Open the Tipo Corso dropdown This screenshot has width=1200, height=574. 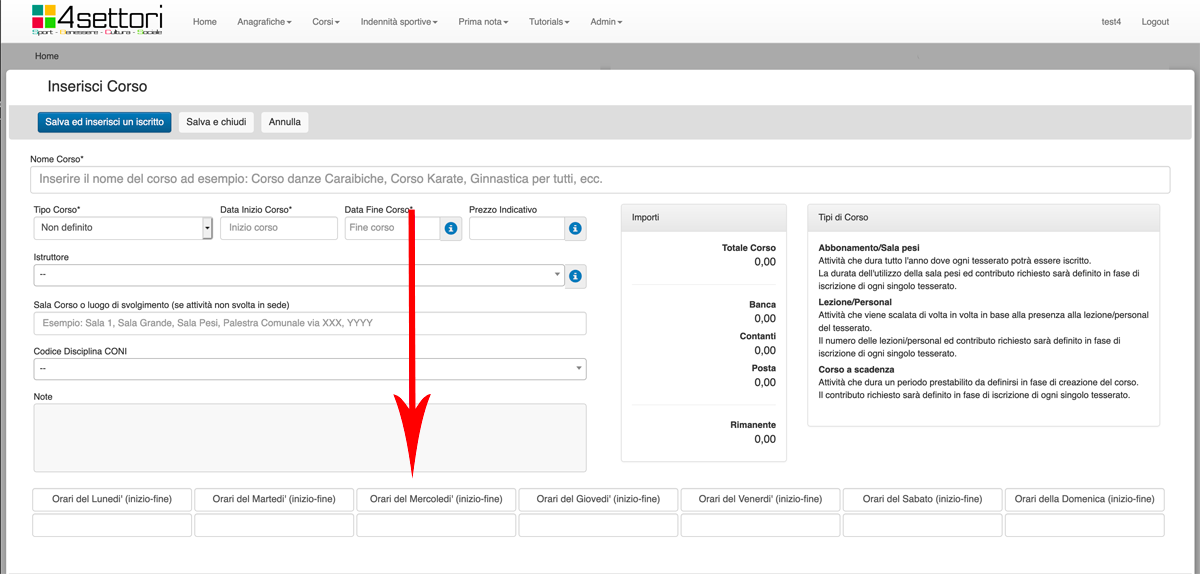point(123,228)
